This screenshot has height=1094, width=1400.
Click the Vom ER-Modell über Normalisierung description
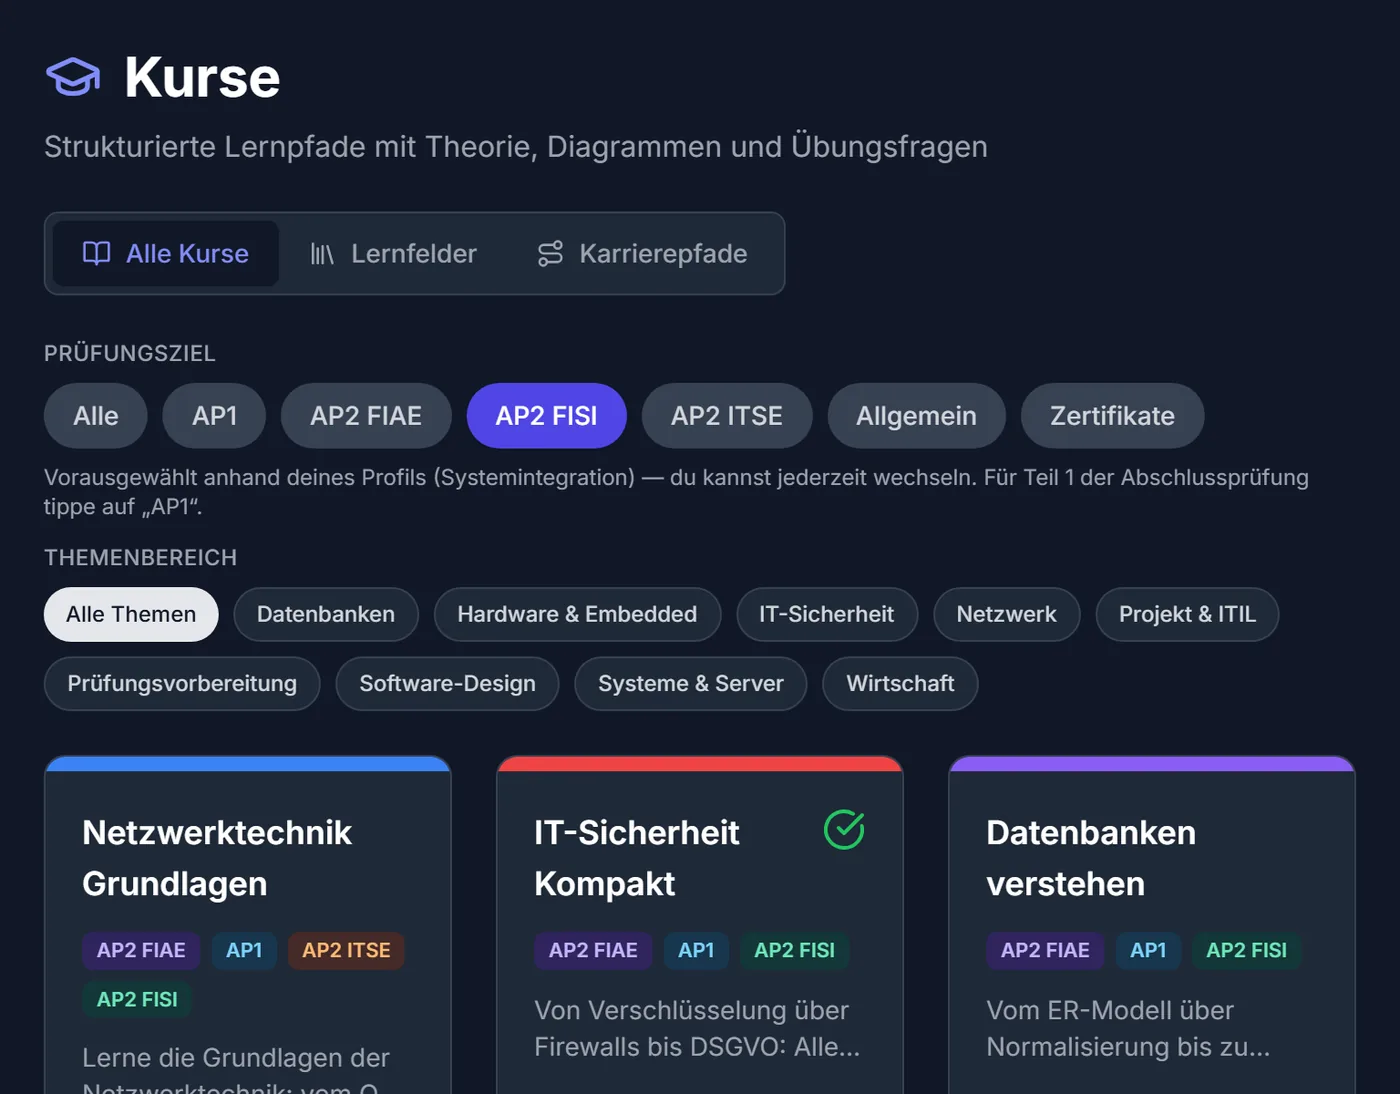(x=1128, y=1029)
